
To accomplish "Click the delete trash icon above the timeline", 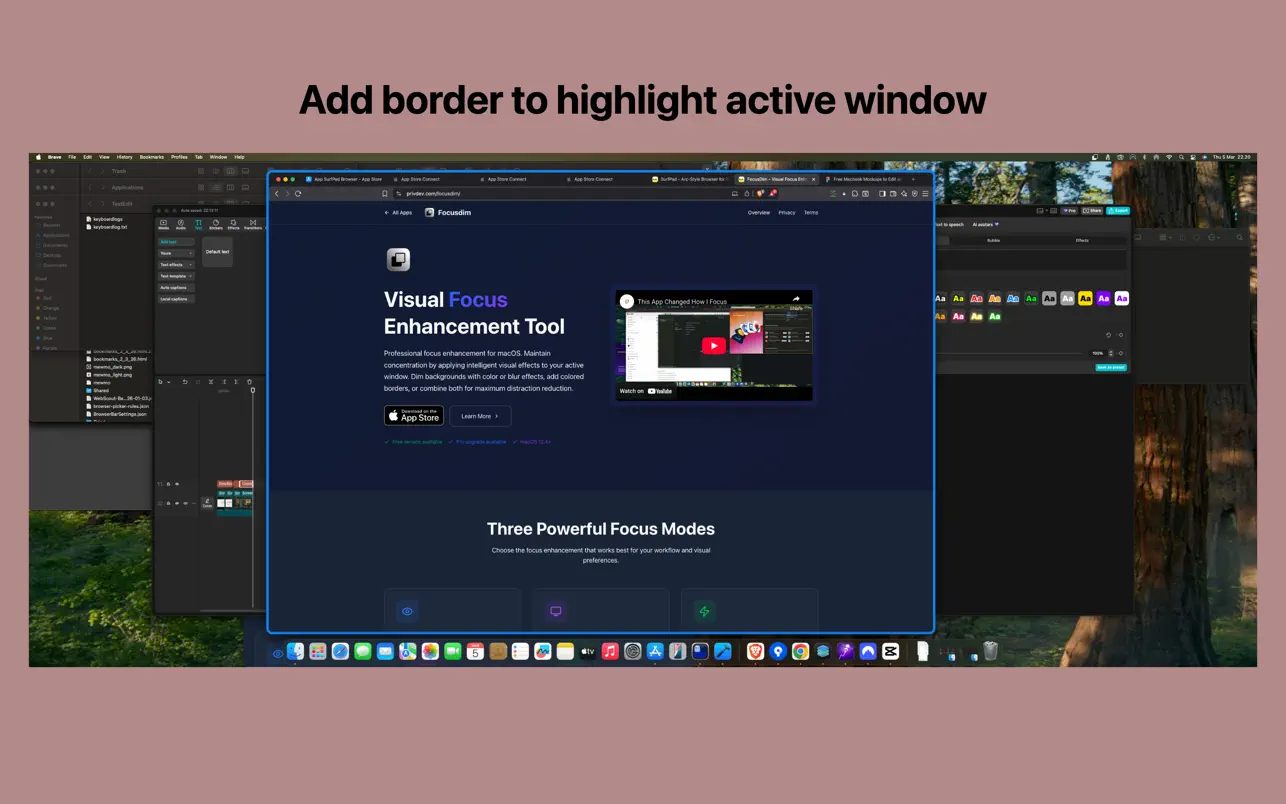I will pyautogui.click(x=250, y=382).
